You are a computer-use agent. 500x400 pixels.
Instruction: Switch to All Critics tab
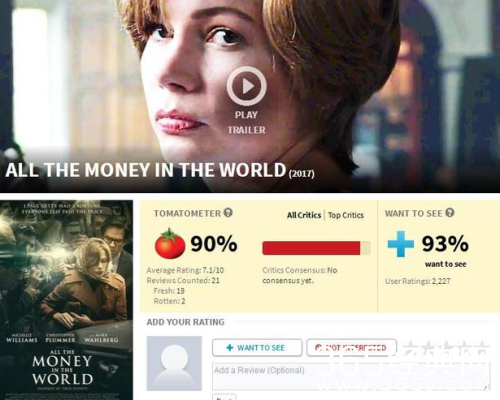tap(304, 215)
